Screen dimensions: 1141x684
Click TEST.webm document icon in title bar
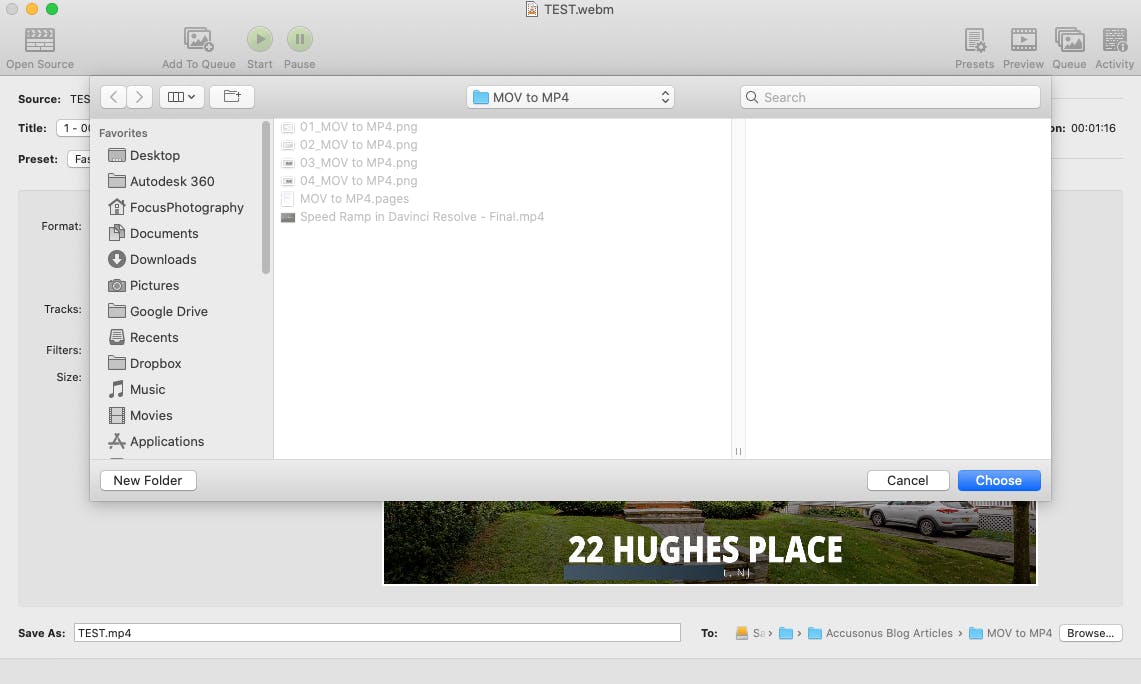[532, 9]
